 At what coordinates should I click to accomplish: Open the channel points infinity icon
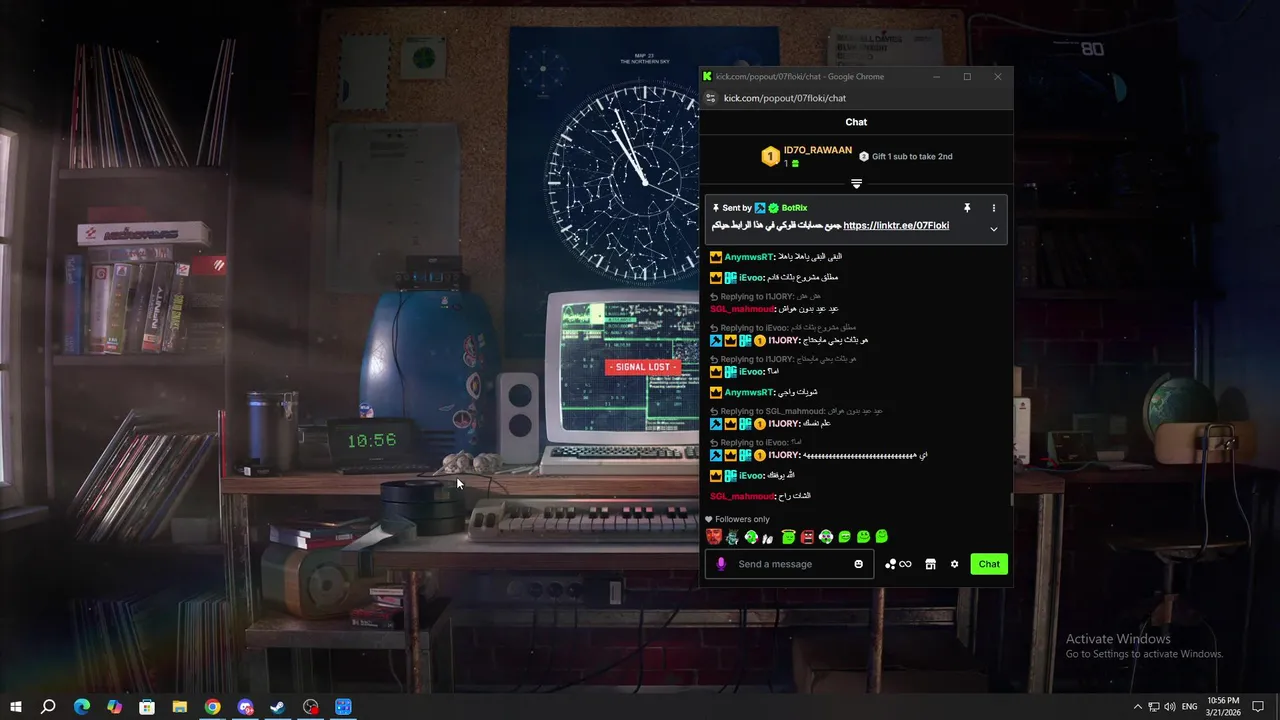point(898,564)
